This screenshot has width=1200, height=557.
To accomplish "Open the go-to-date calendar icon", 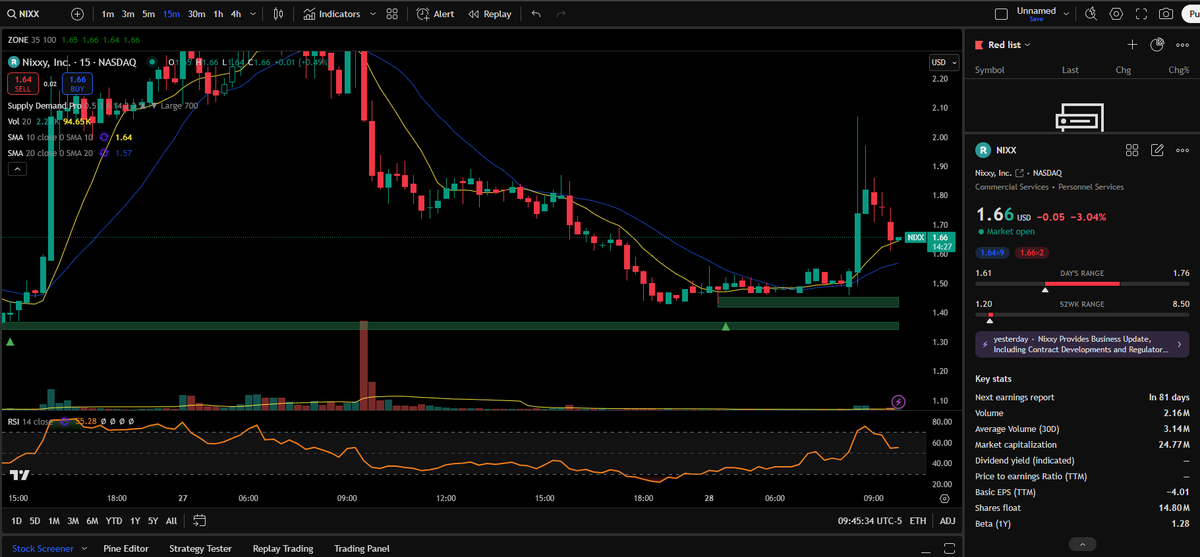I will [x=199, y=521].
